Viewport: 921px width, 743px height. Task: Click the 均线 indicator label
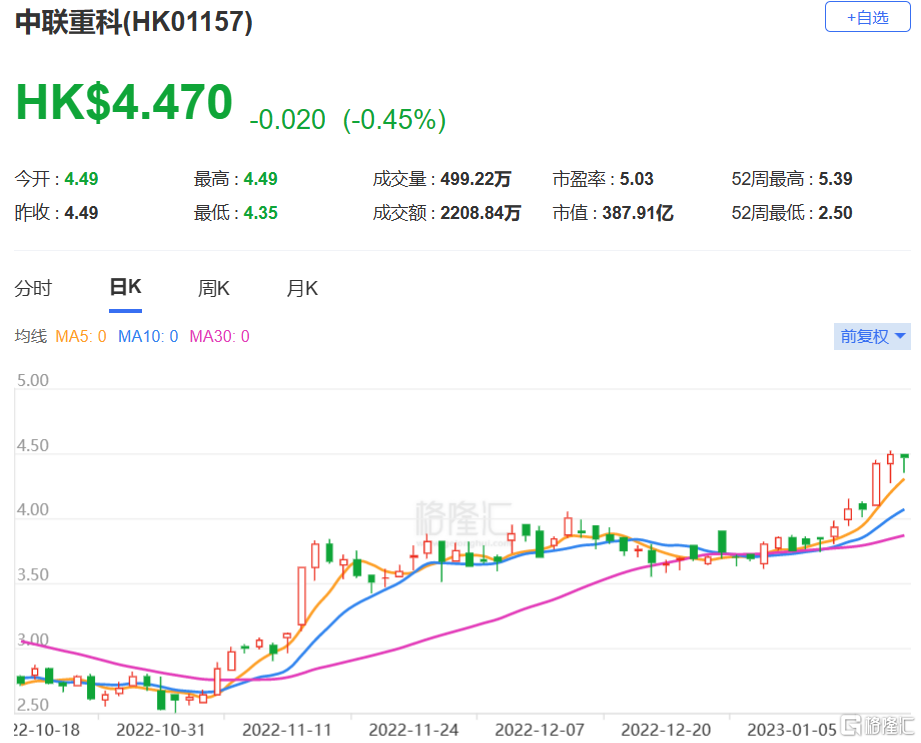[x=30, y=337]
